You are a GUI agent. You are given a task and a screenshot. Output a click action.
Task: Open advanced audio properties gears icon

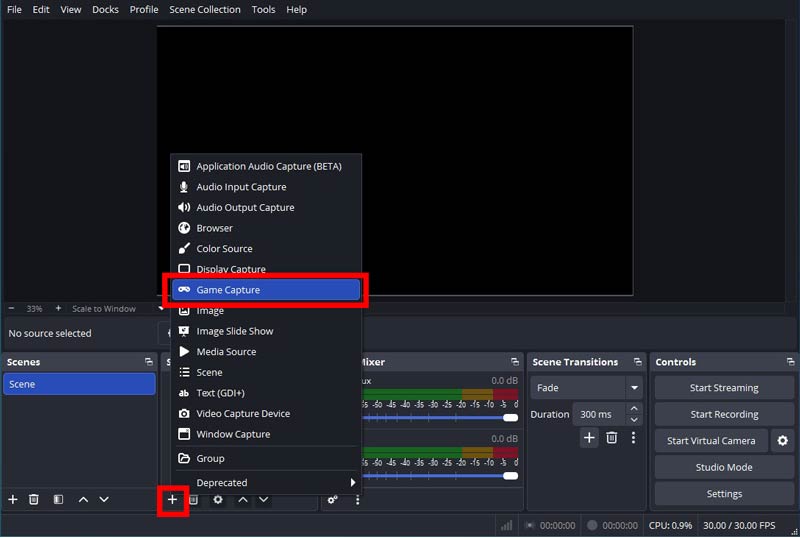click(333, 499)
